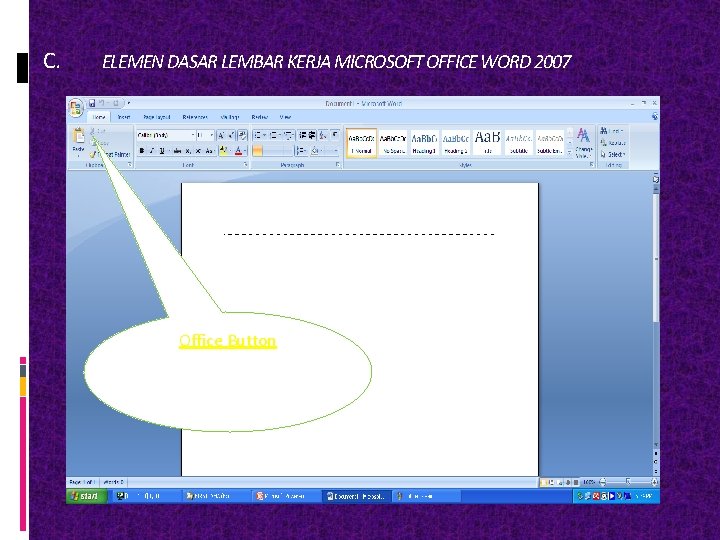
Task: Click the Replace button
Action: 613,143
